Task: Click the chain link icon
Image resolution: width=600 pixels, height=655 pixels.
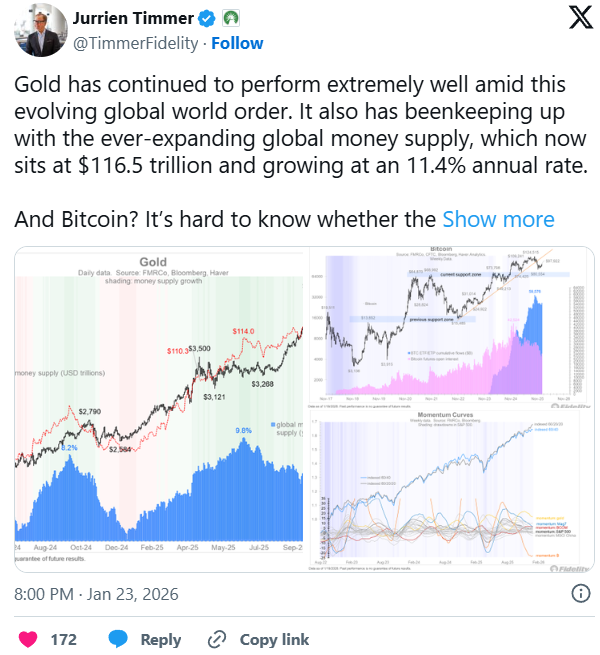Action: 217,639
